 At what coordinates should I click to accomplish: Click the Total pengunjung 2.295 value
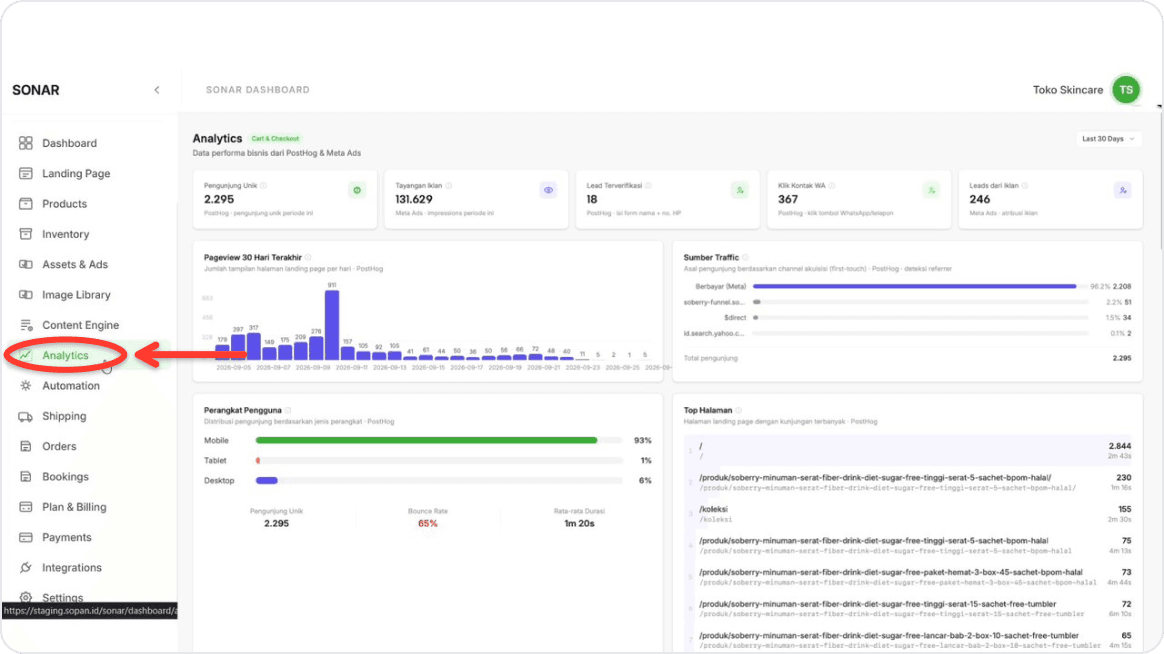pyautogui.click(x=1122, y=358)
